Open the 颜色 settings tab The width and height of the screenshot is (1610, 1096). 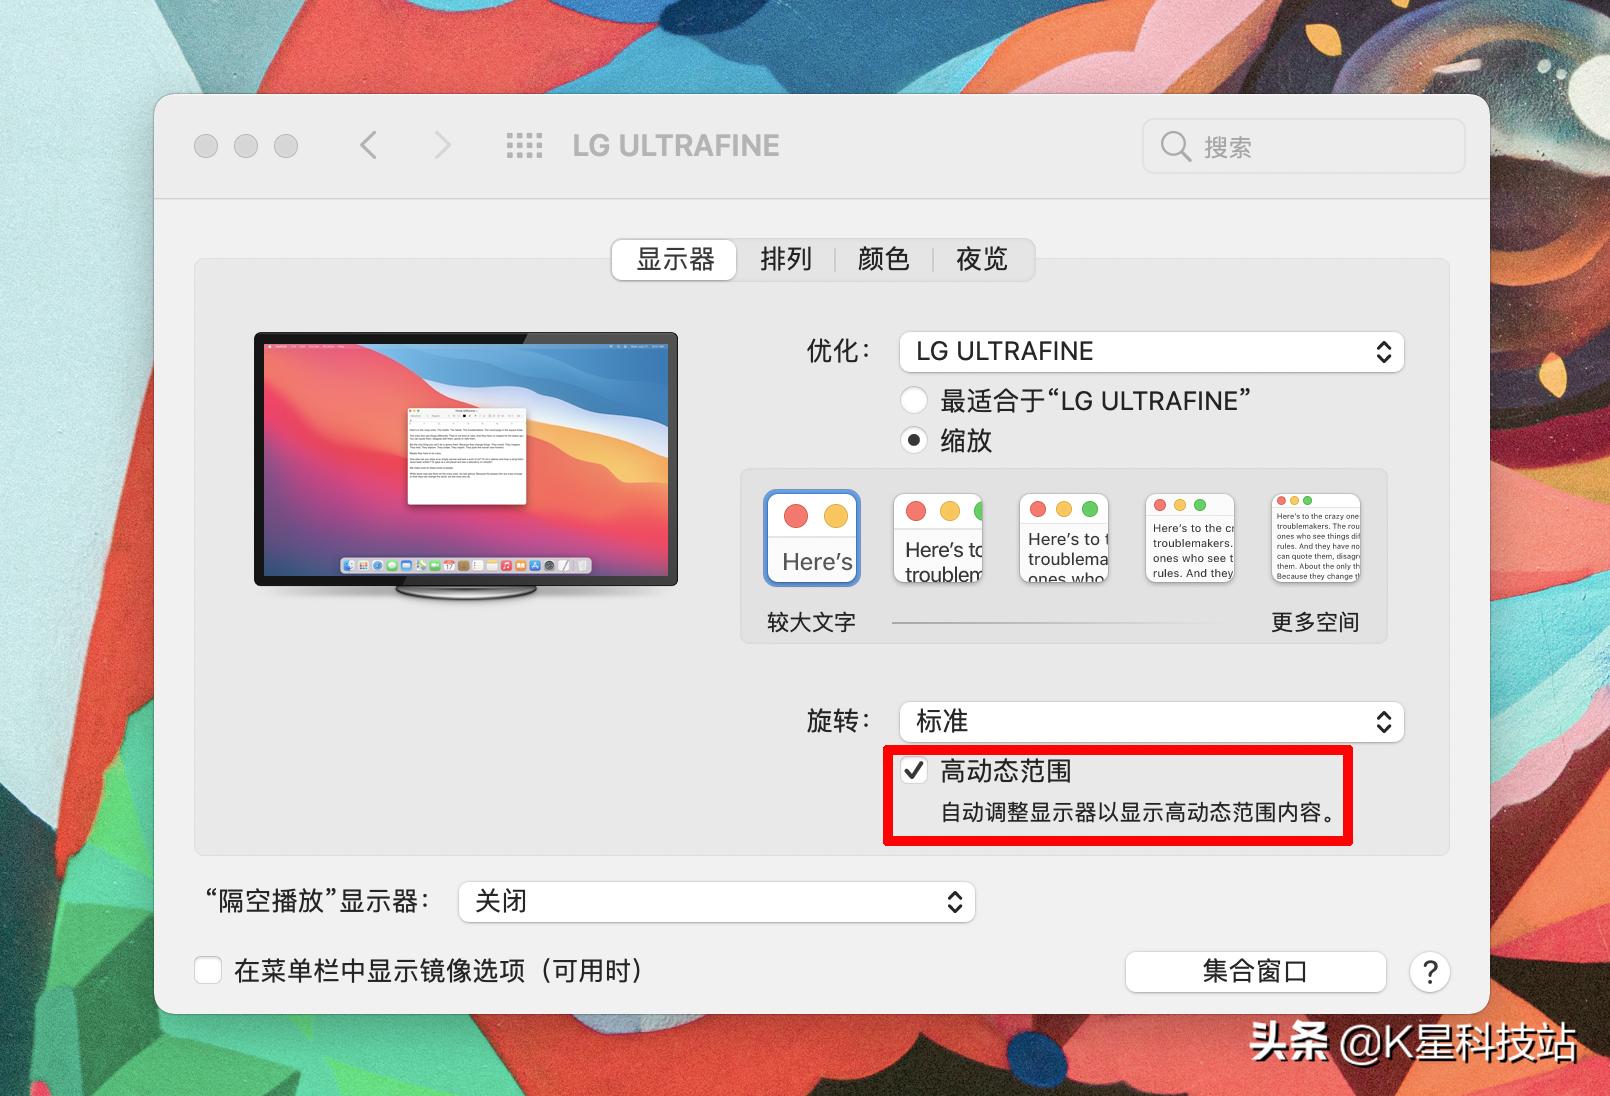883,259
